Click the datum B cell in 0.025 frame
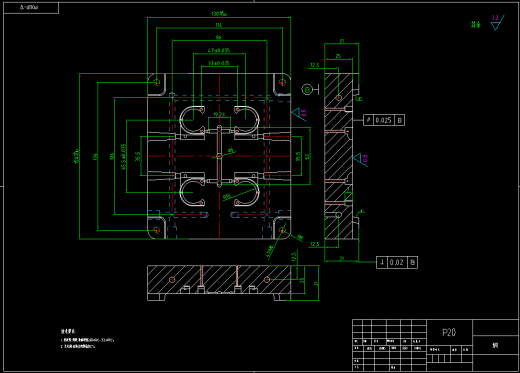The image size is (520, 373). pos(400,120)
